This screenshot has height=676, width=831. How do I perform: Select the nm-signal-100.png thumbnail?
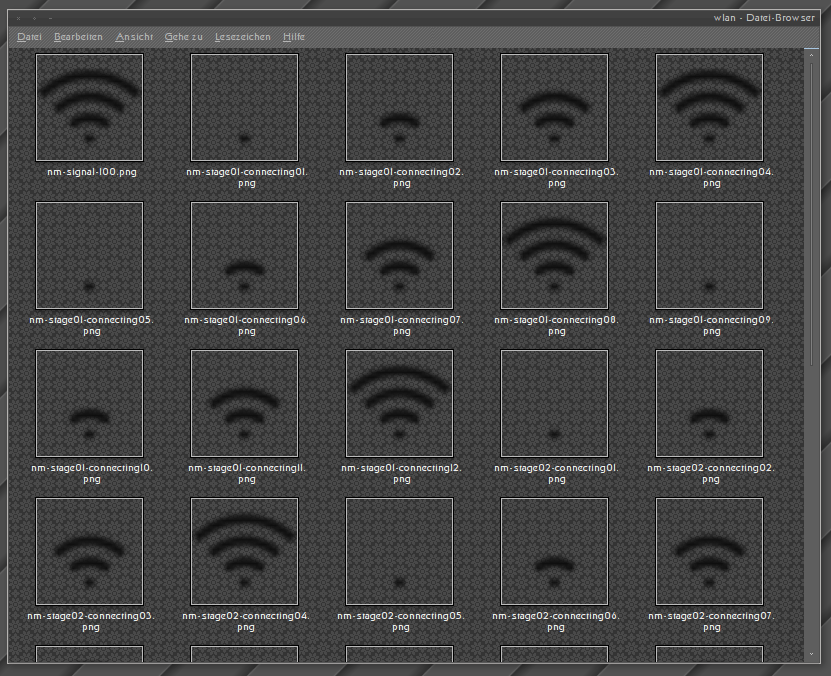(x=90, y=107)
